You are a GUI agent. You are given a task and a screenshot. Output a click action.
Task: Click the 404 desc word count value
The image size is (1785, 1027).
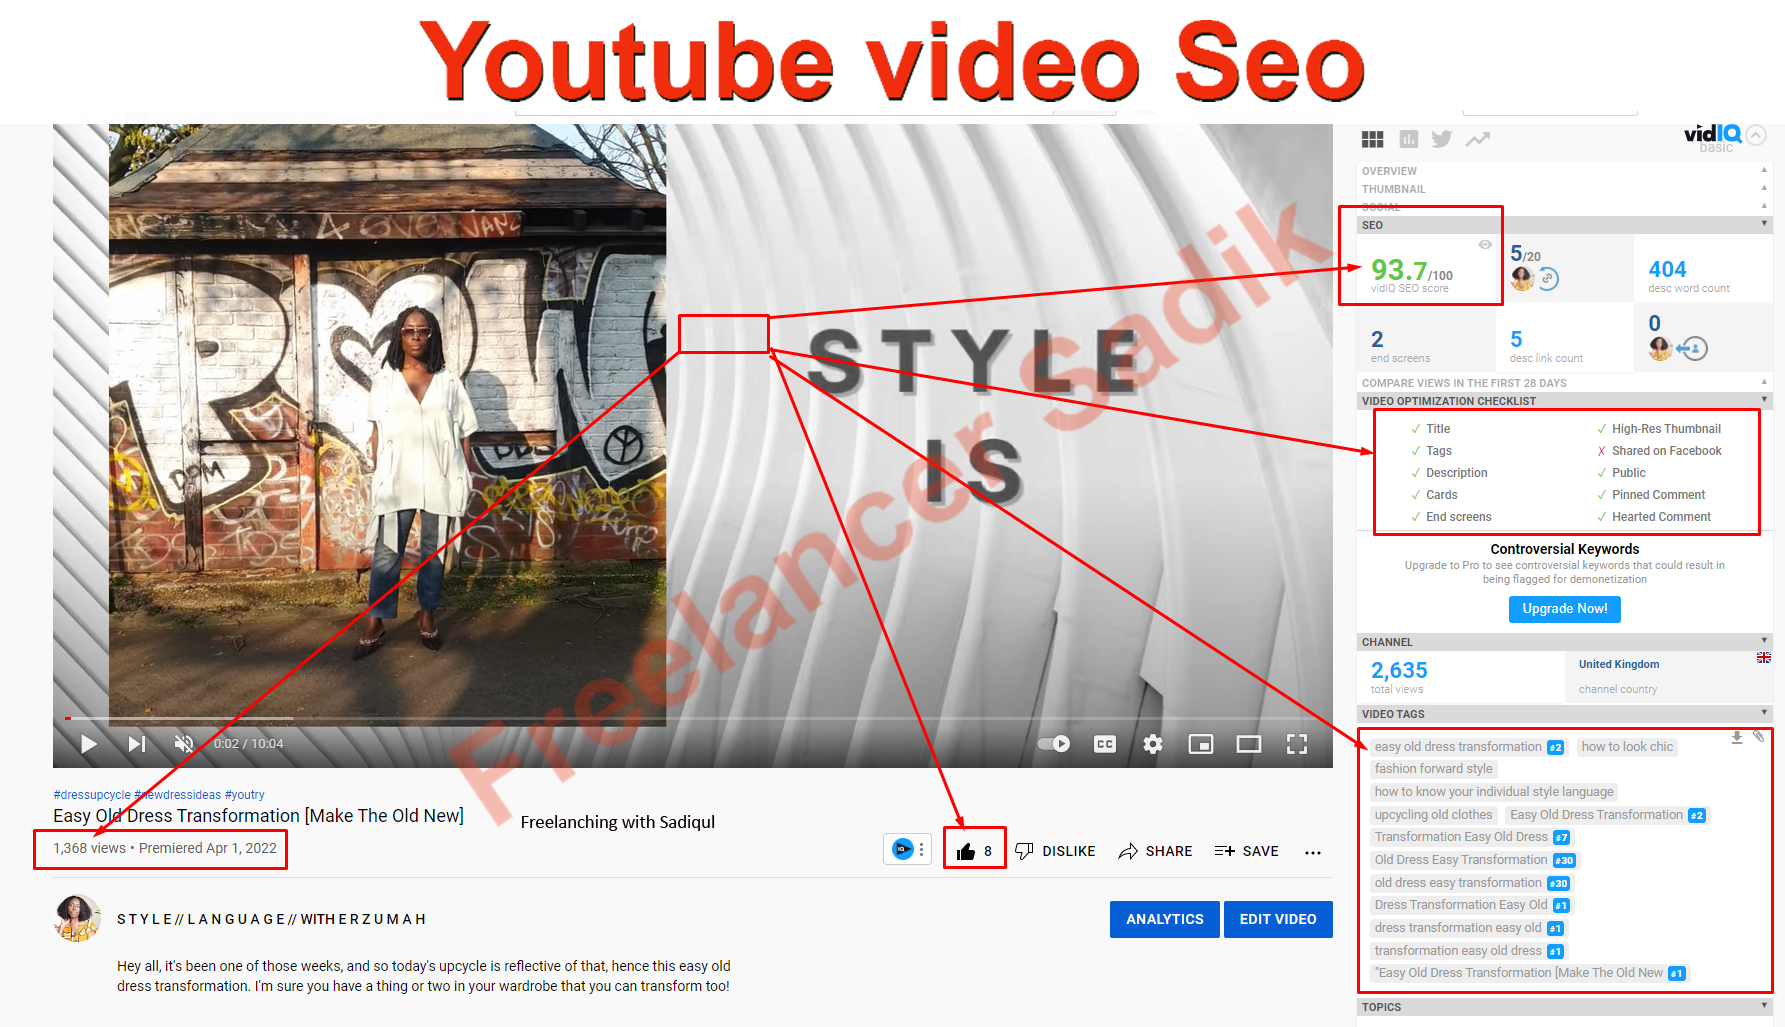click(1667, 270)
